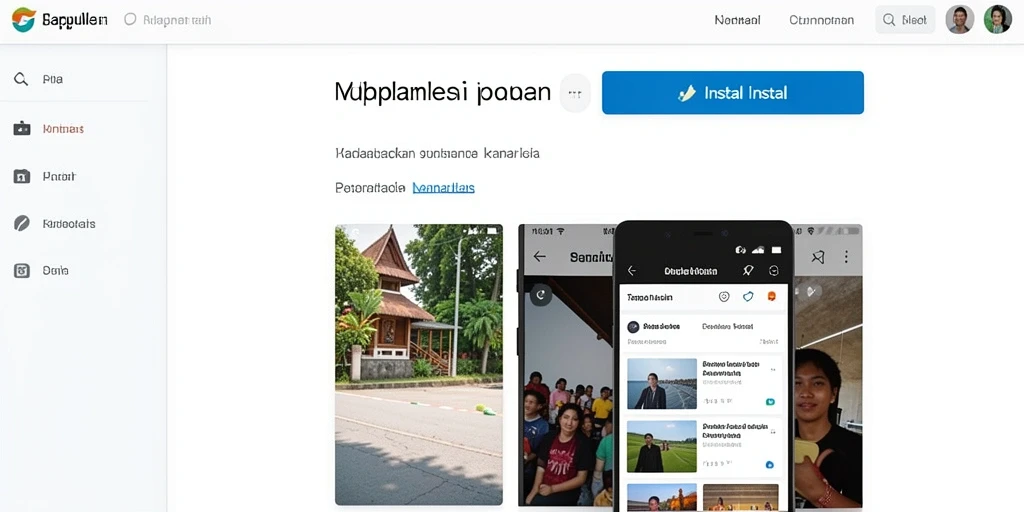The width and height of the screenshot is (1024, 512).
Task: Click the teal badge on the seaside card
Action: pos(770,402)
